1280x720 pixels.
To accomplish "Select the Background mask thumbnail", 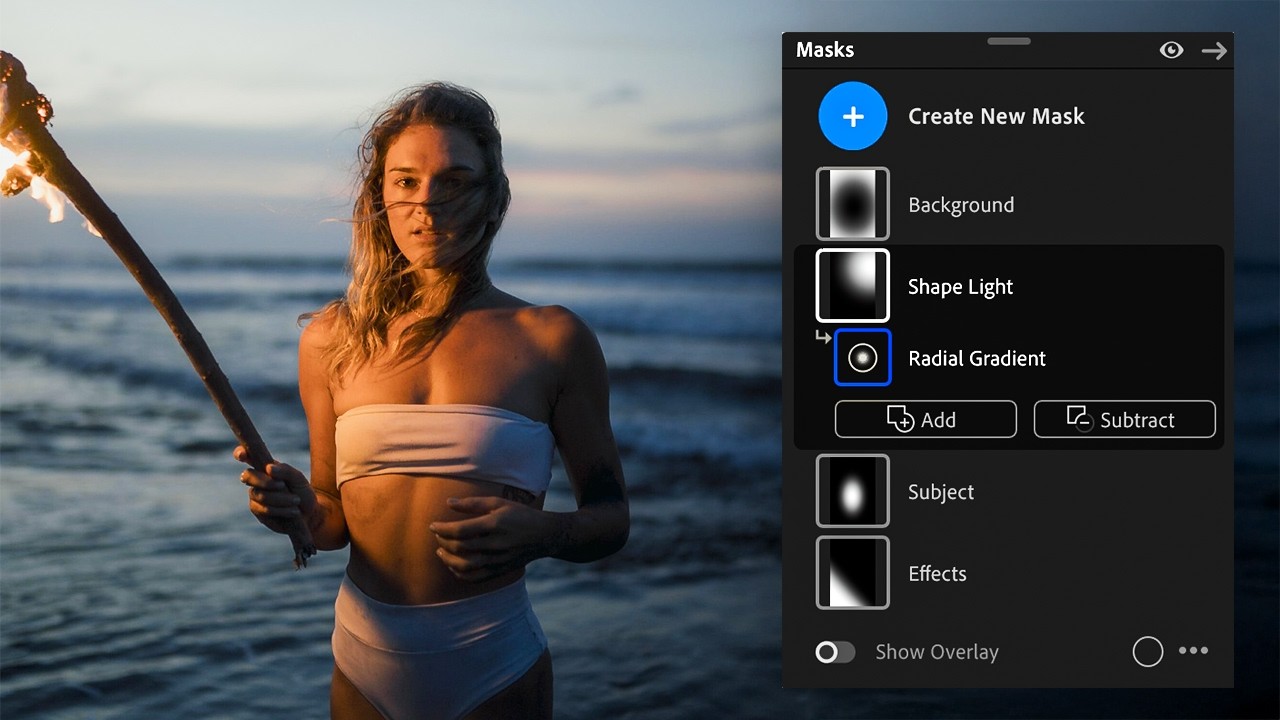I will 853,204.
